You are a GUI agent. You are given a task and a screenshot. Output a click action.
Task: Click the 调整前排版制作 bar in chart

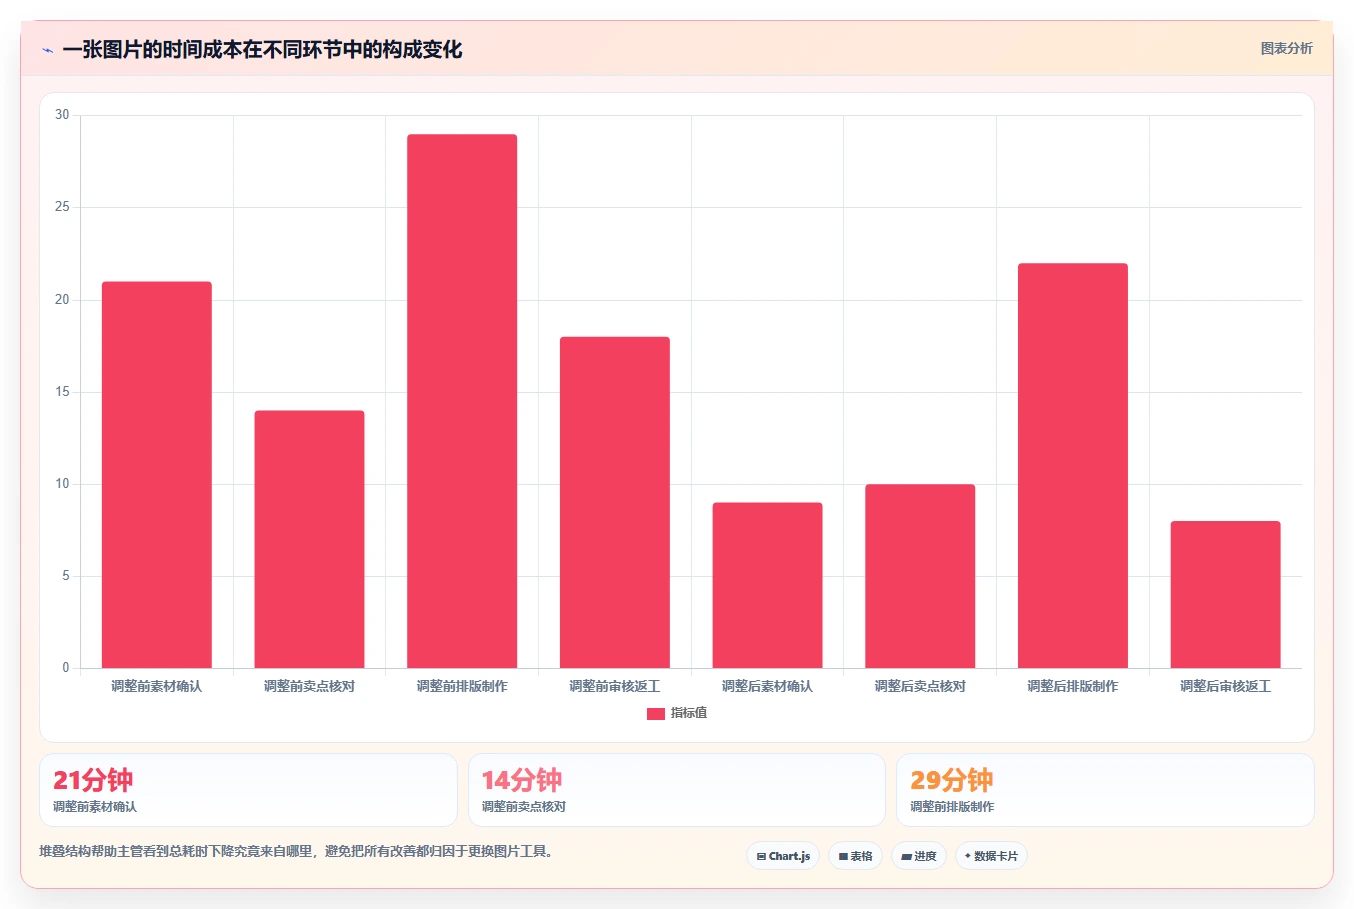(x=462, y=401)
